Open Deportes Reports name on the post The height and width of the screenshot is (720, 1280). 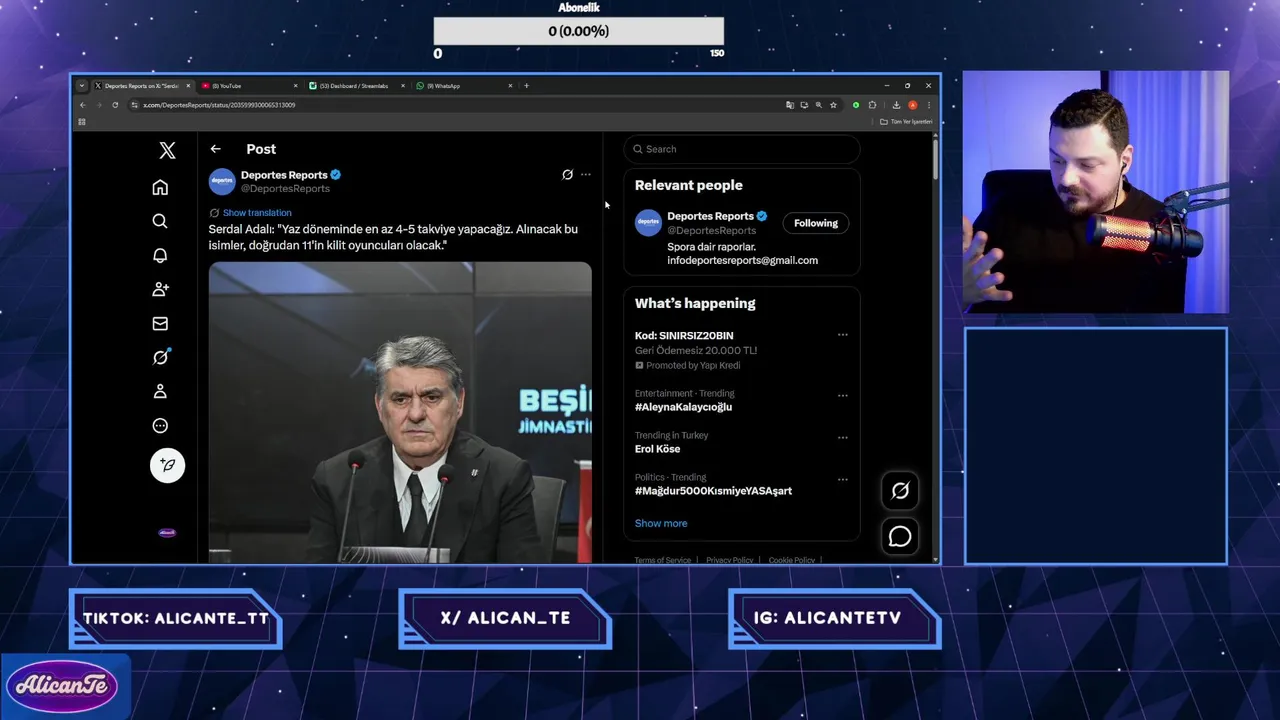click(284, 175)
